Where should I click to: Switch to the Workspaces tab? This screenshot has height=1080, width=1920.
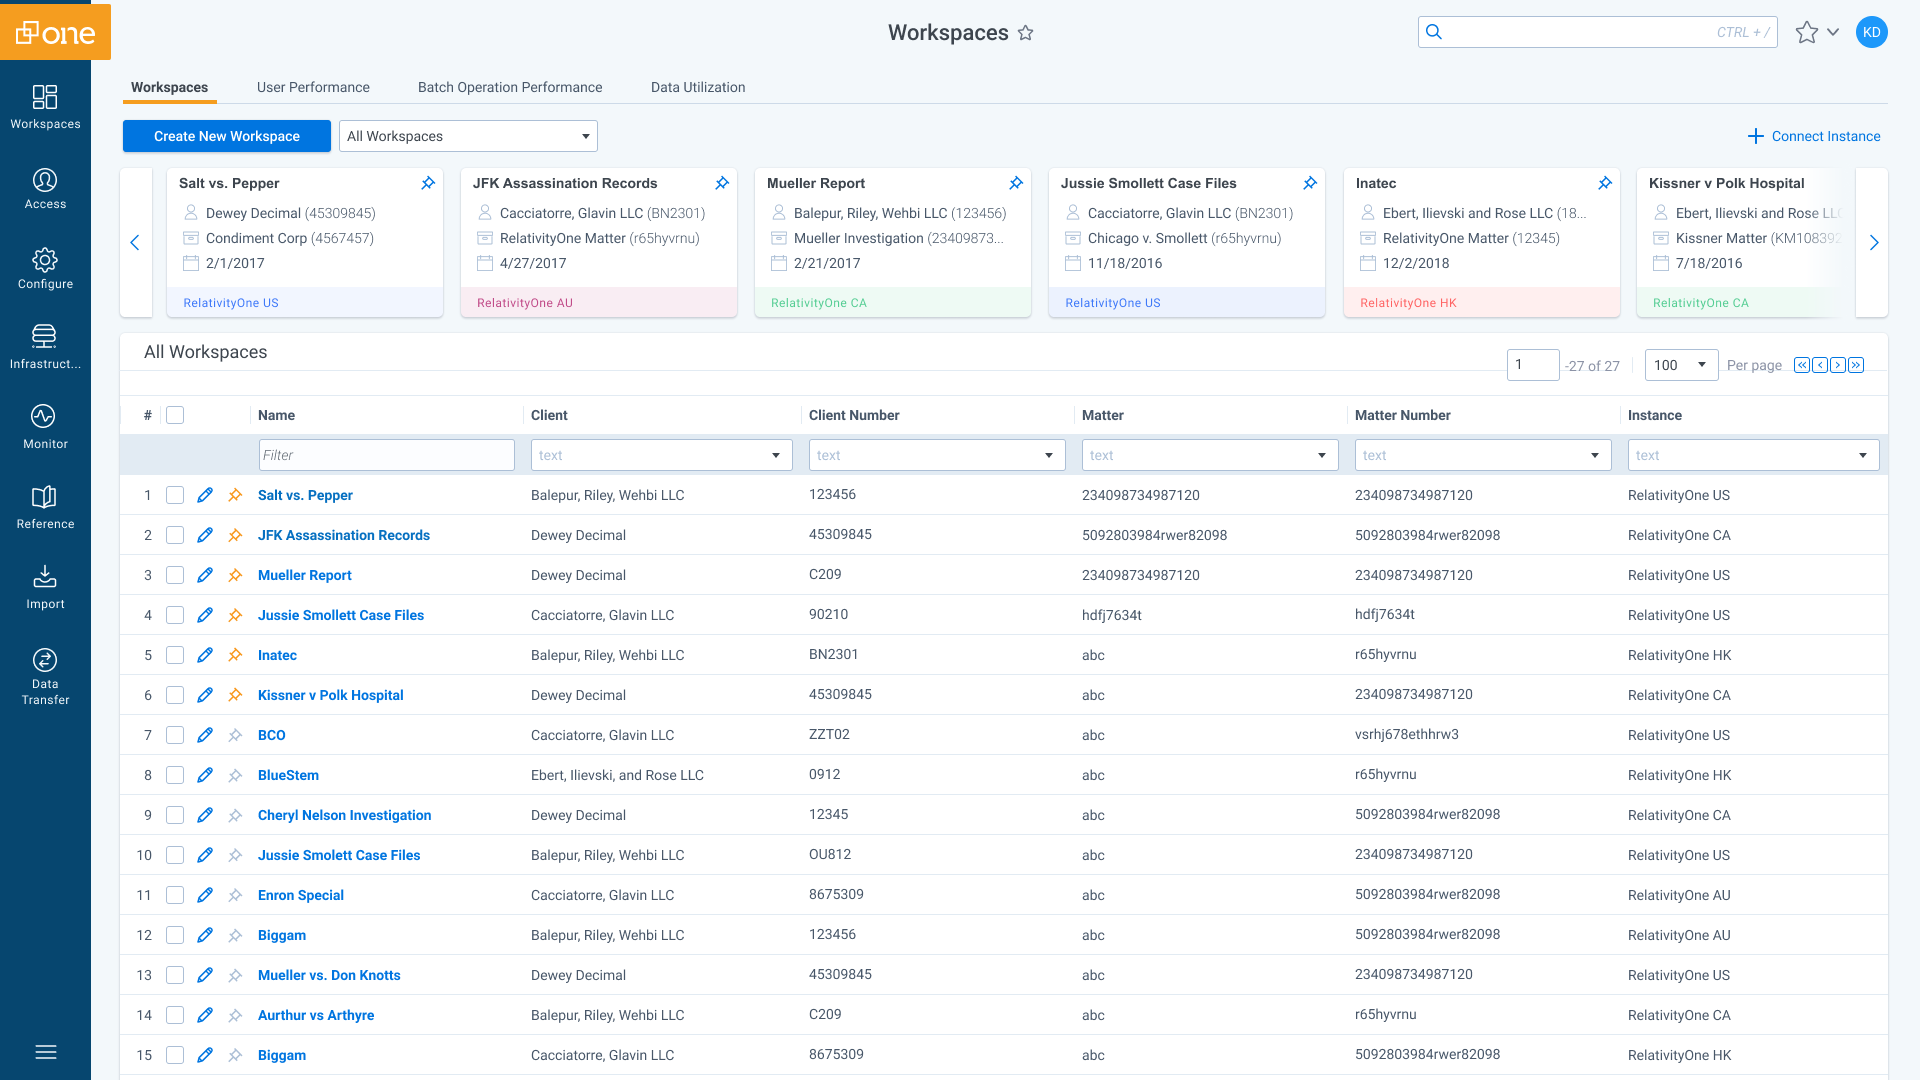[x=169, y=87]
